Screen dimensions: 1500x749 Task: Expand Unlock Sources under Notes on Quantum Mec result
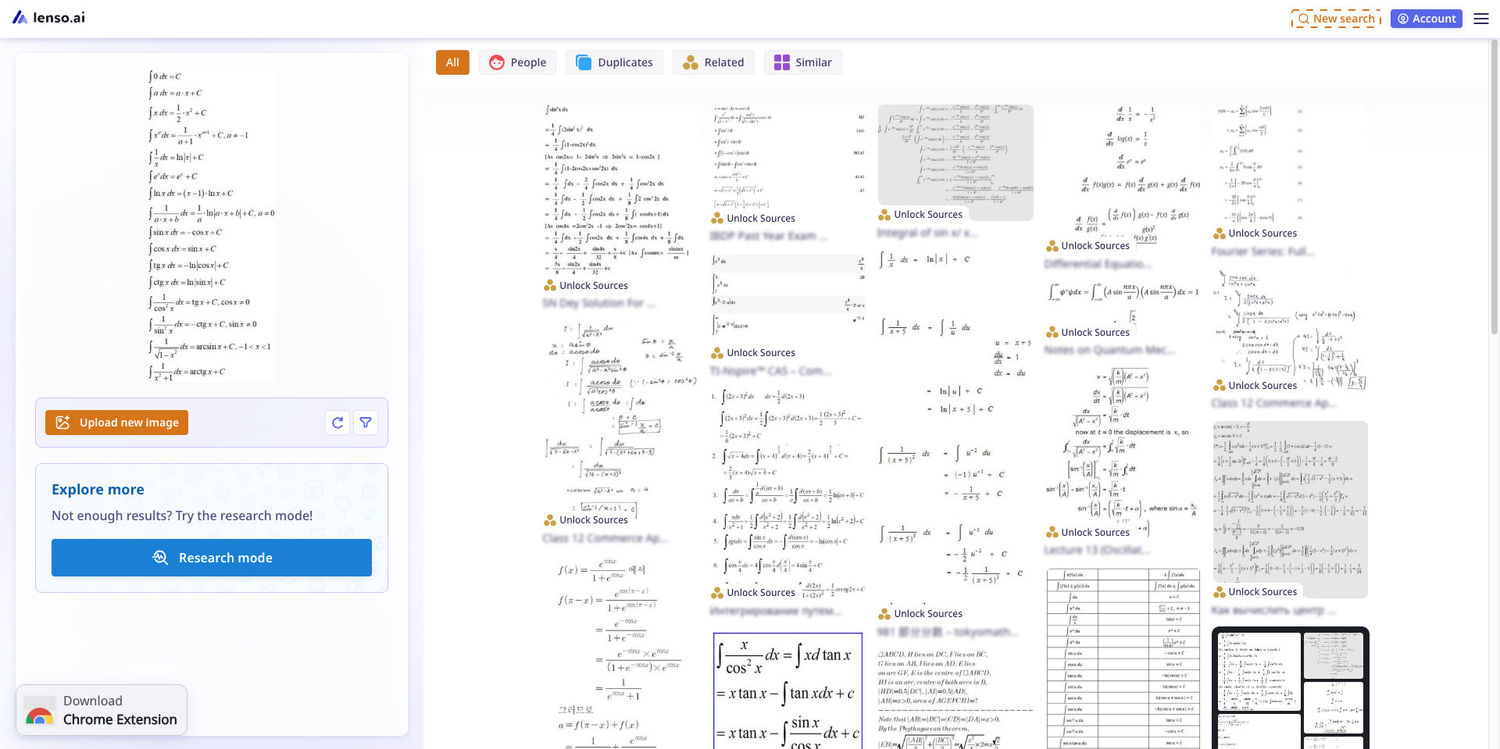pyautogui.click(x=1088, y=332)
